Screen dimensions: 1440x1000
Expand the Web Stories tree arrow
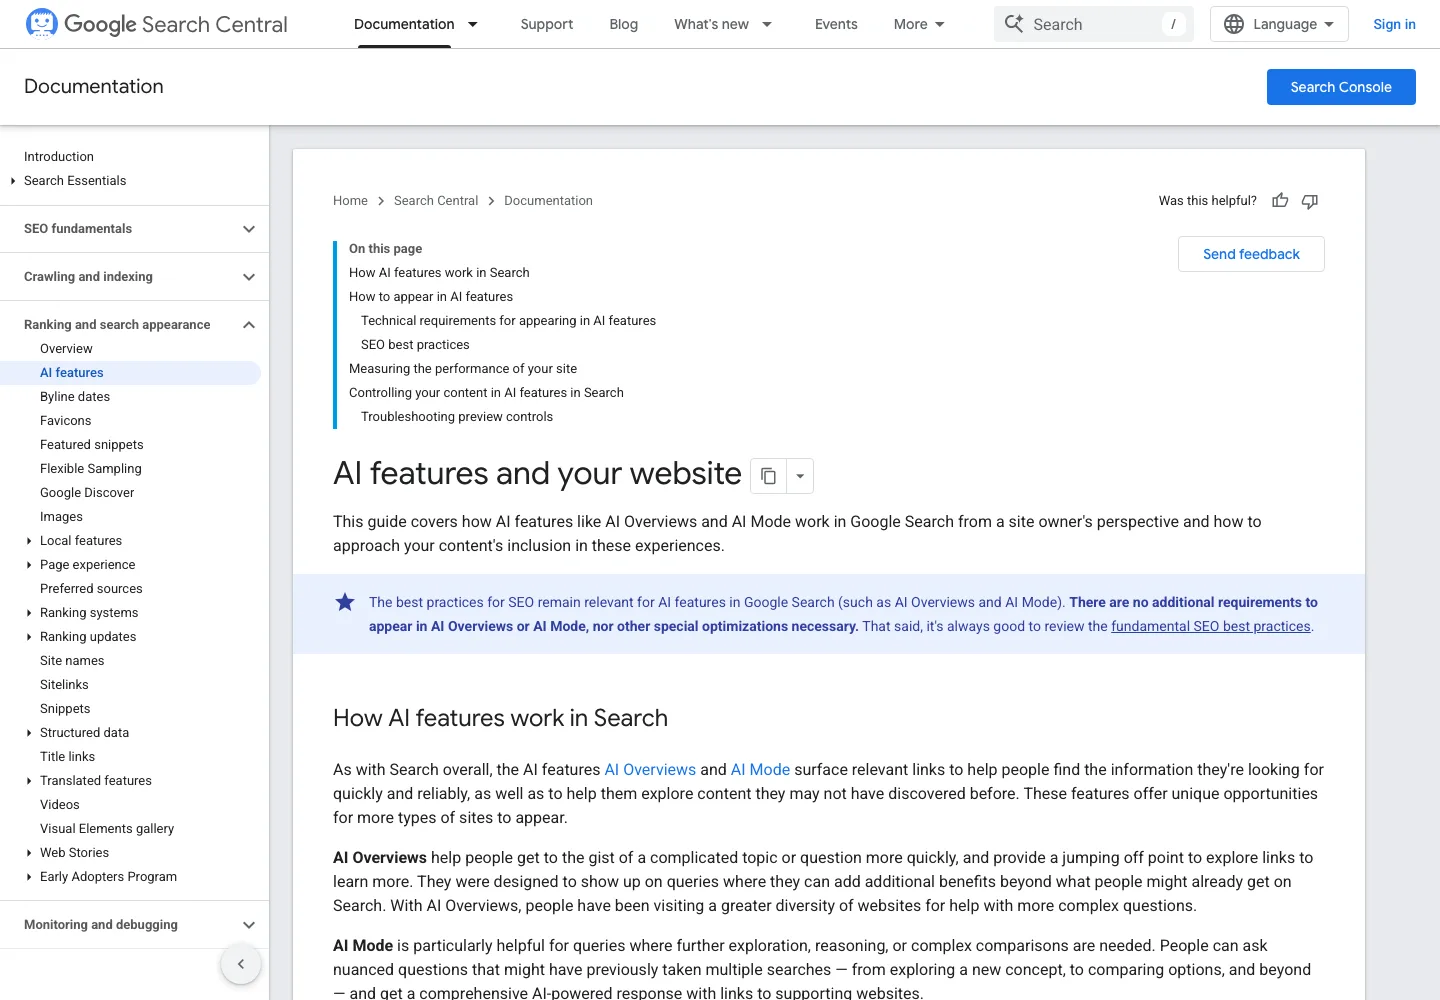(29, 853)
